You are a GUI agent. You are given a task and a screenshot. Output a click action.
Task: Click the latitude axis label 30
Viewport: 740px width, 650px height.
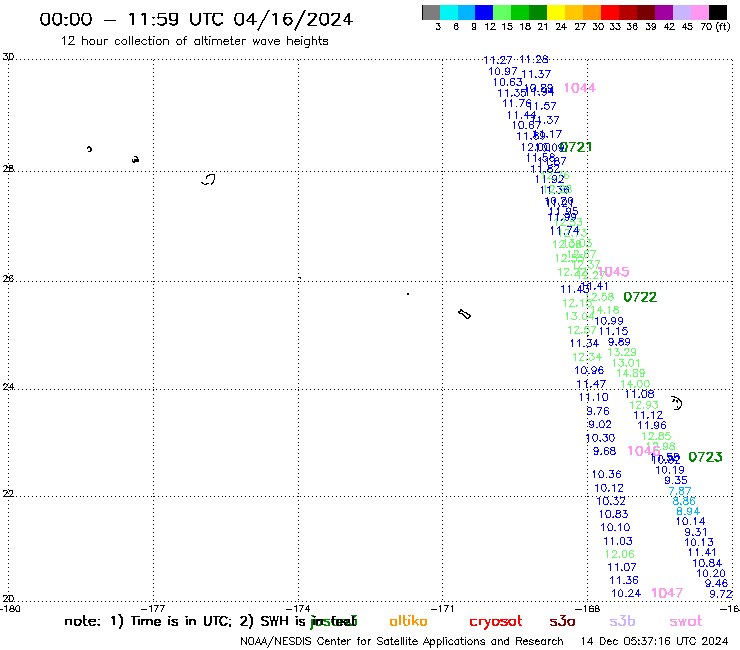(x=8, y=57)
